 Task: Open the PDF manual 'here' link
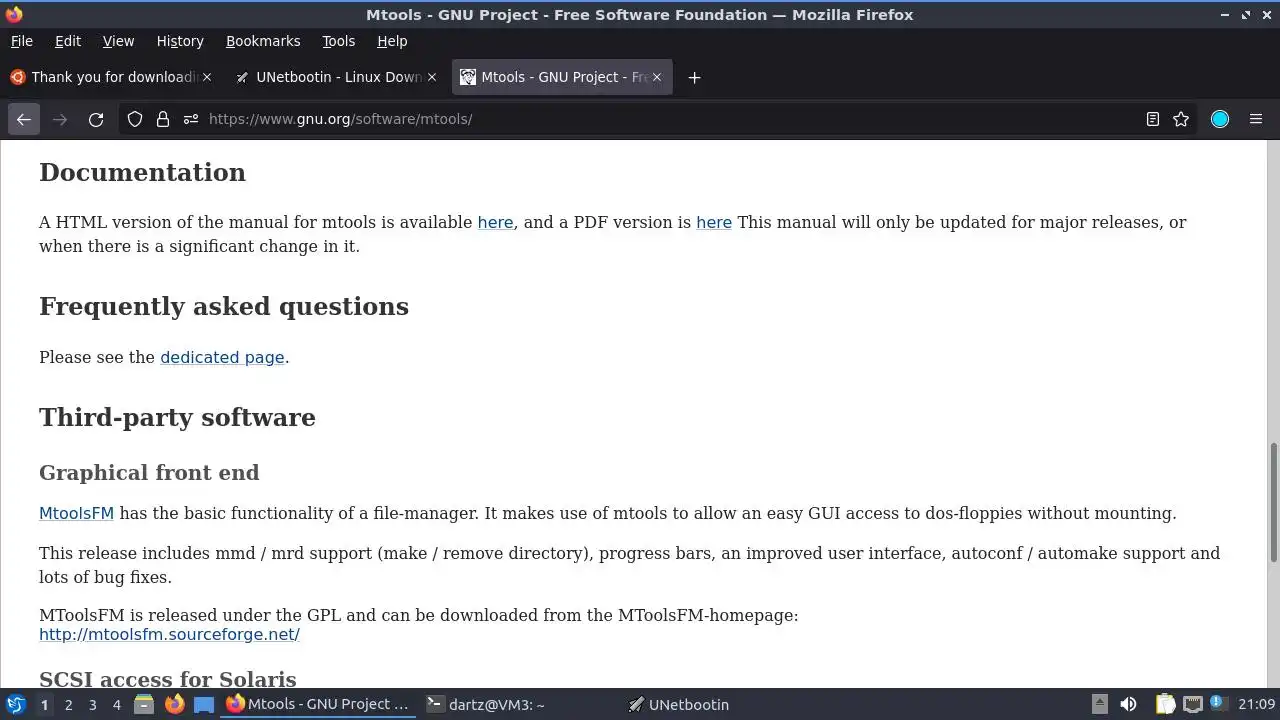click(x=714, y=222)
